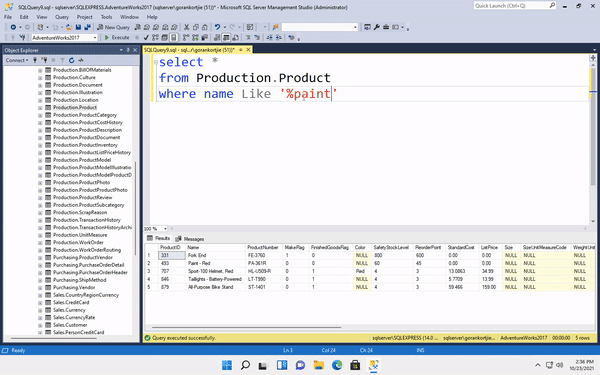Toggle Auto Hide pin on Object Explorer
The image size is (600, 375).
pos(128,50)
